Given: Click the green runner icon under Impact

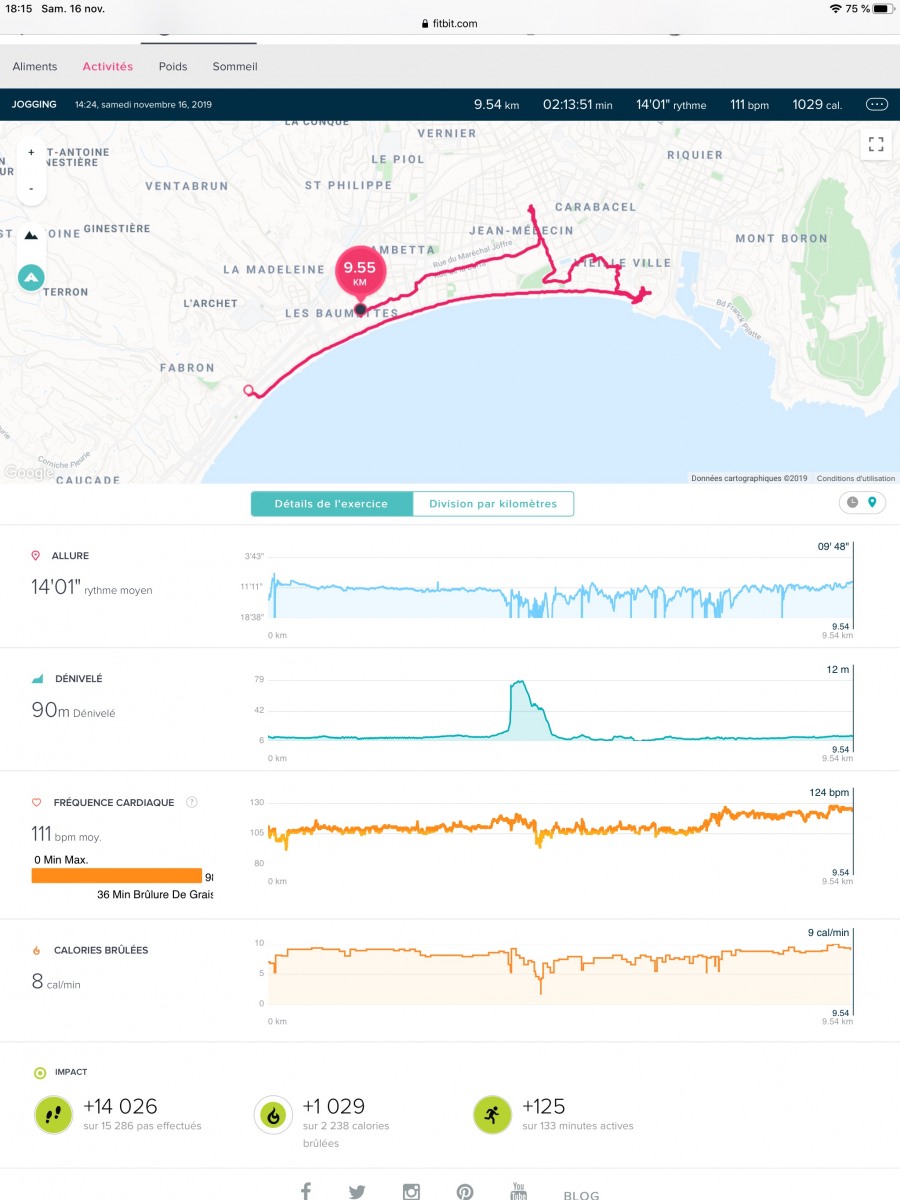Looking at the screenshot, I should coord(493,1113).
